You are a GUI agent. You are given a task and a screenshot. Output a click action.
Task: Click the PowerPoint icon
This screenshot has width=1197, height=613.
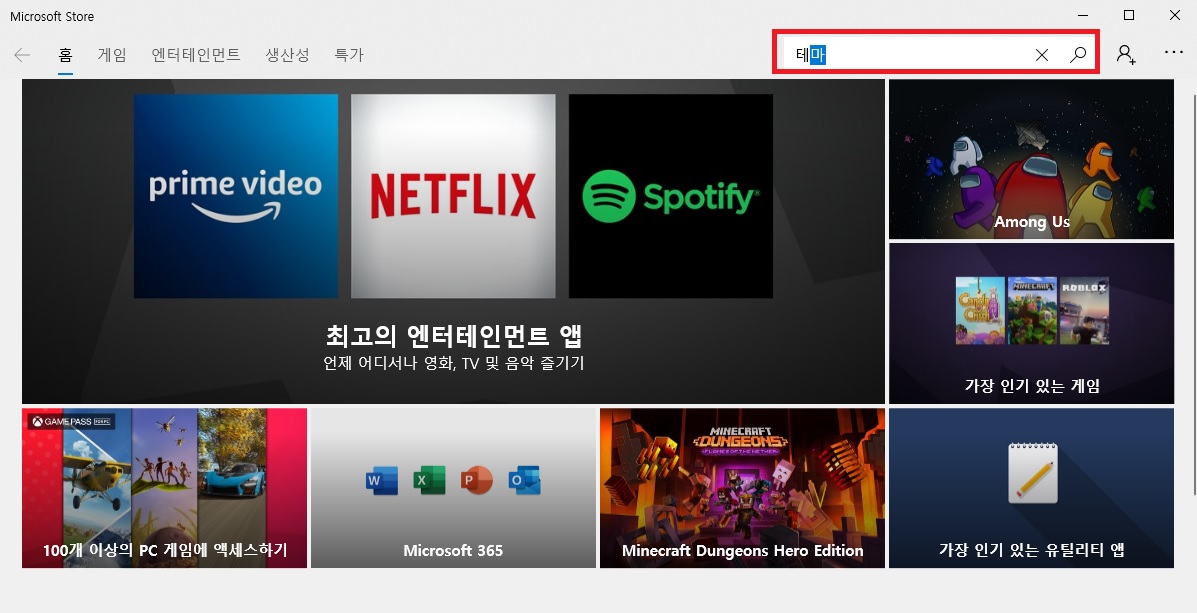point(476,481)
